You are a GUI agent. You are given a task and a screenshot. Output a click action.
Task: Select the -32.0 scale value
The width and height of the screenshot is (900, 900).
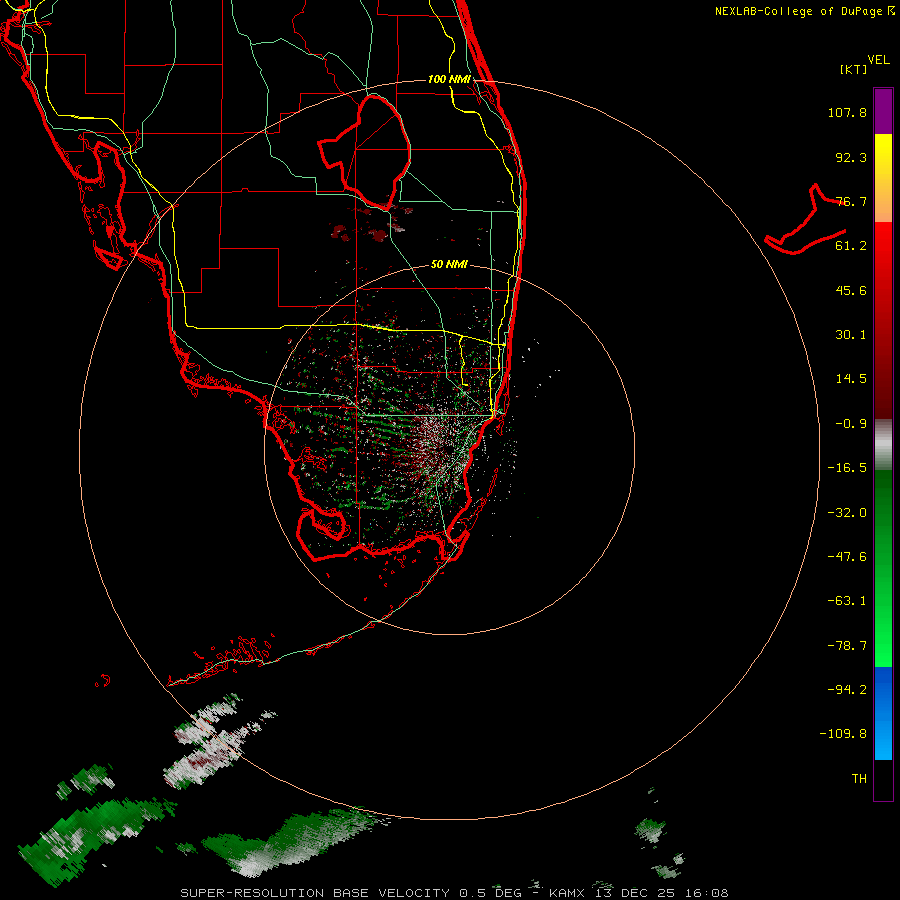pyautogui.click(x=847, y=513)
